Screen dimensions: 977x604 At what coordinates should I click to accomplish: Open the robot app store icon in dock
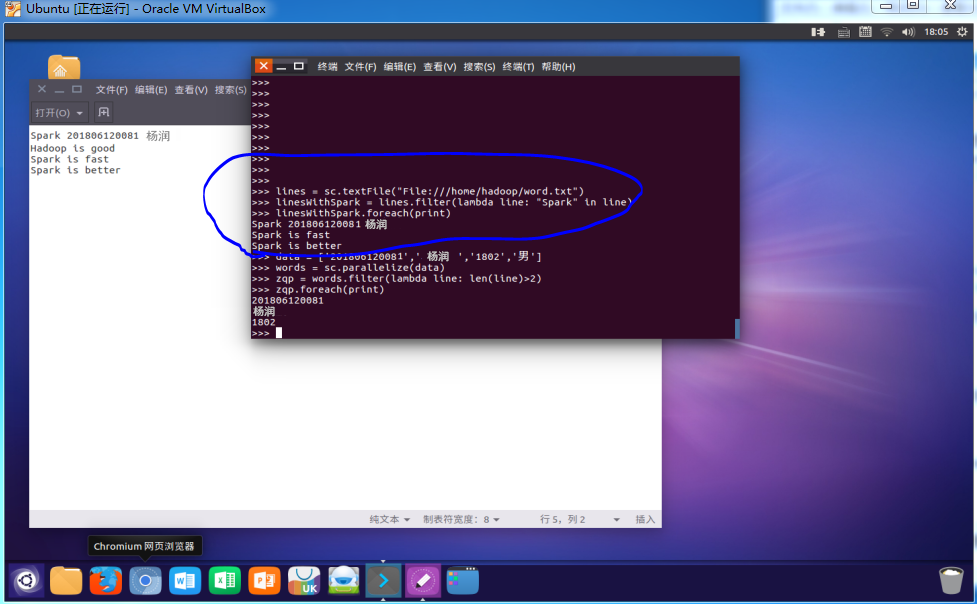344,581
